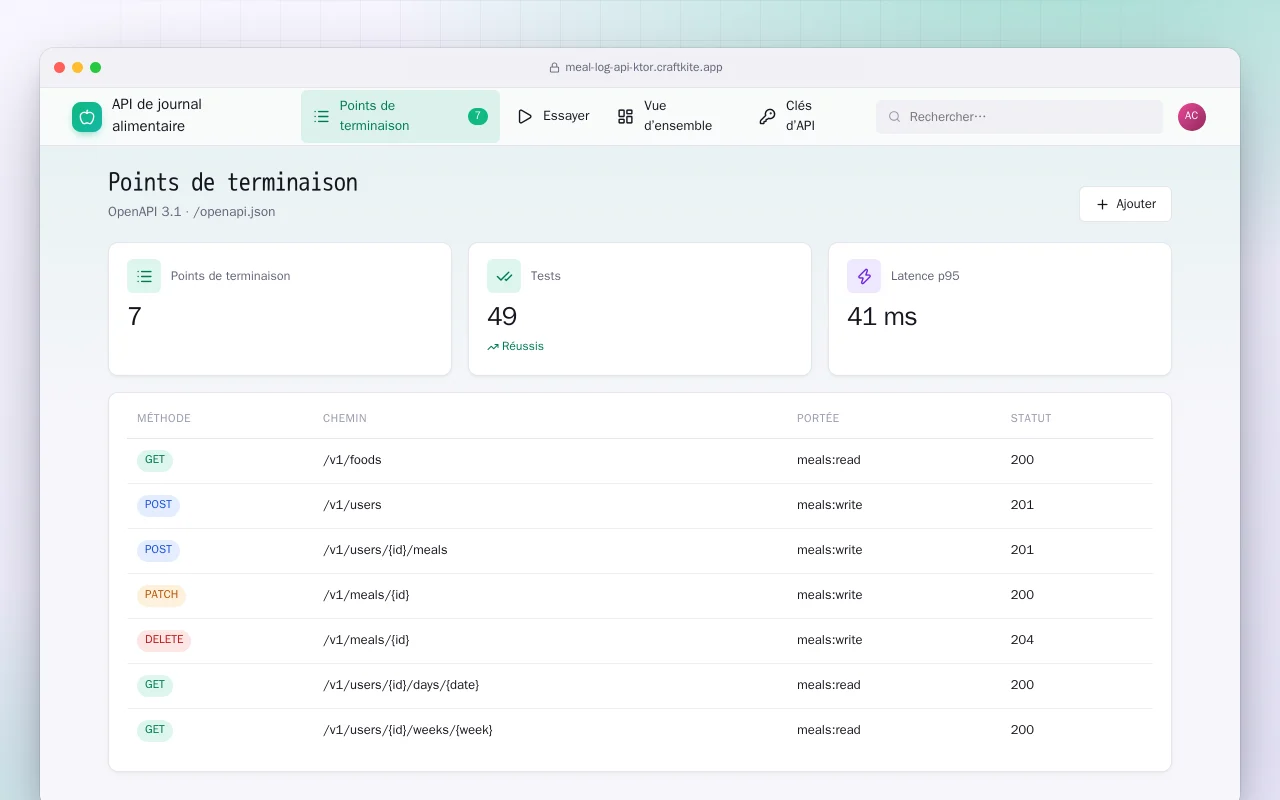Click the green apple app logo
This screenshot has height=800, width=1280.
[x=87, y=117]
